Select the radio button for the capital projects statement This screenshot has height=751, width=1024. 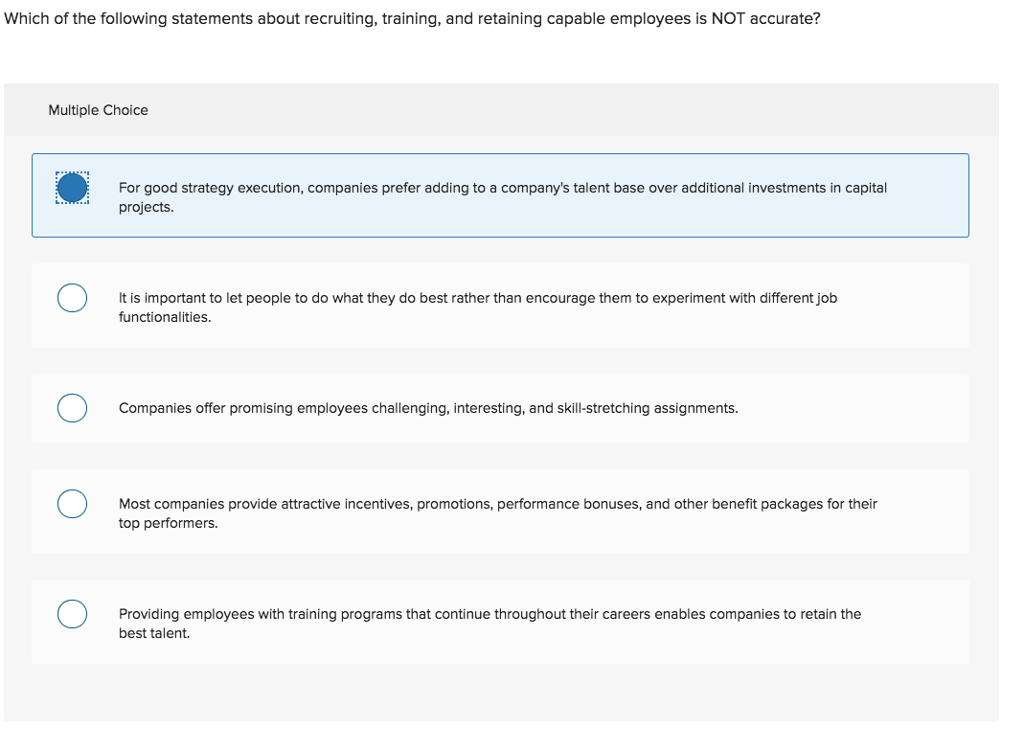[70, 187]
